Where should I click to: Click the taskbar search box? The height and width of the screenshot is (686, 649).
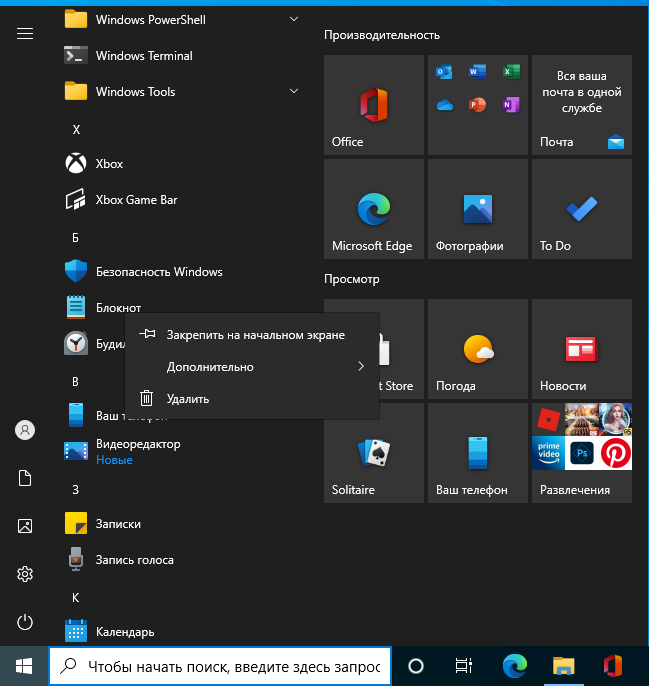220,666
